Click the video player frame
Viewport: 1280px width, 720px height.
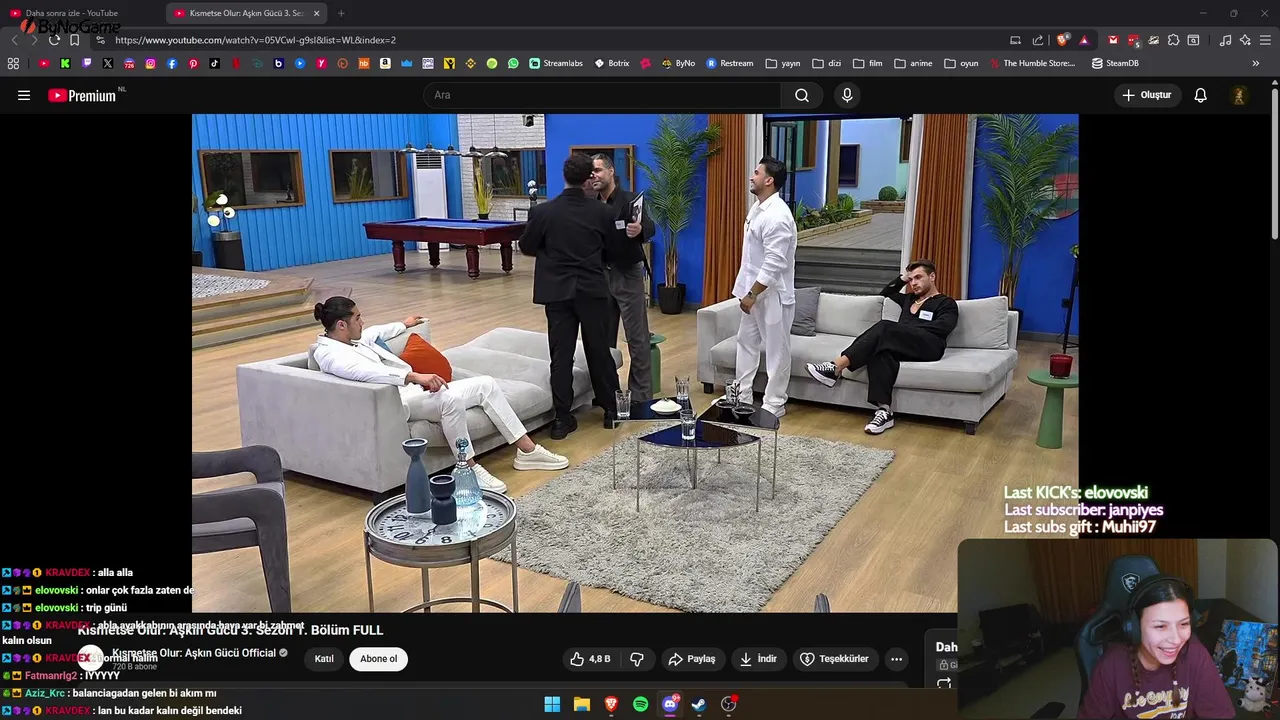(635, 362)
